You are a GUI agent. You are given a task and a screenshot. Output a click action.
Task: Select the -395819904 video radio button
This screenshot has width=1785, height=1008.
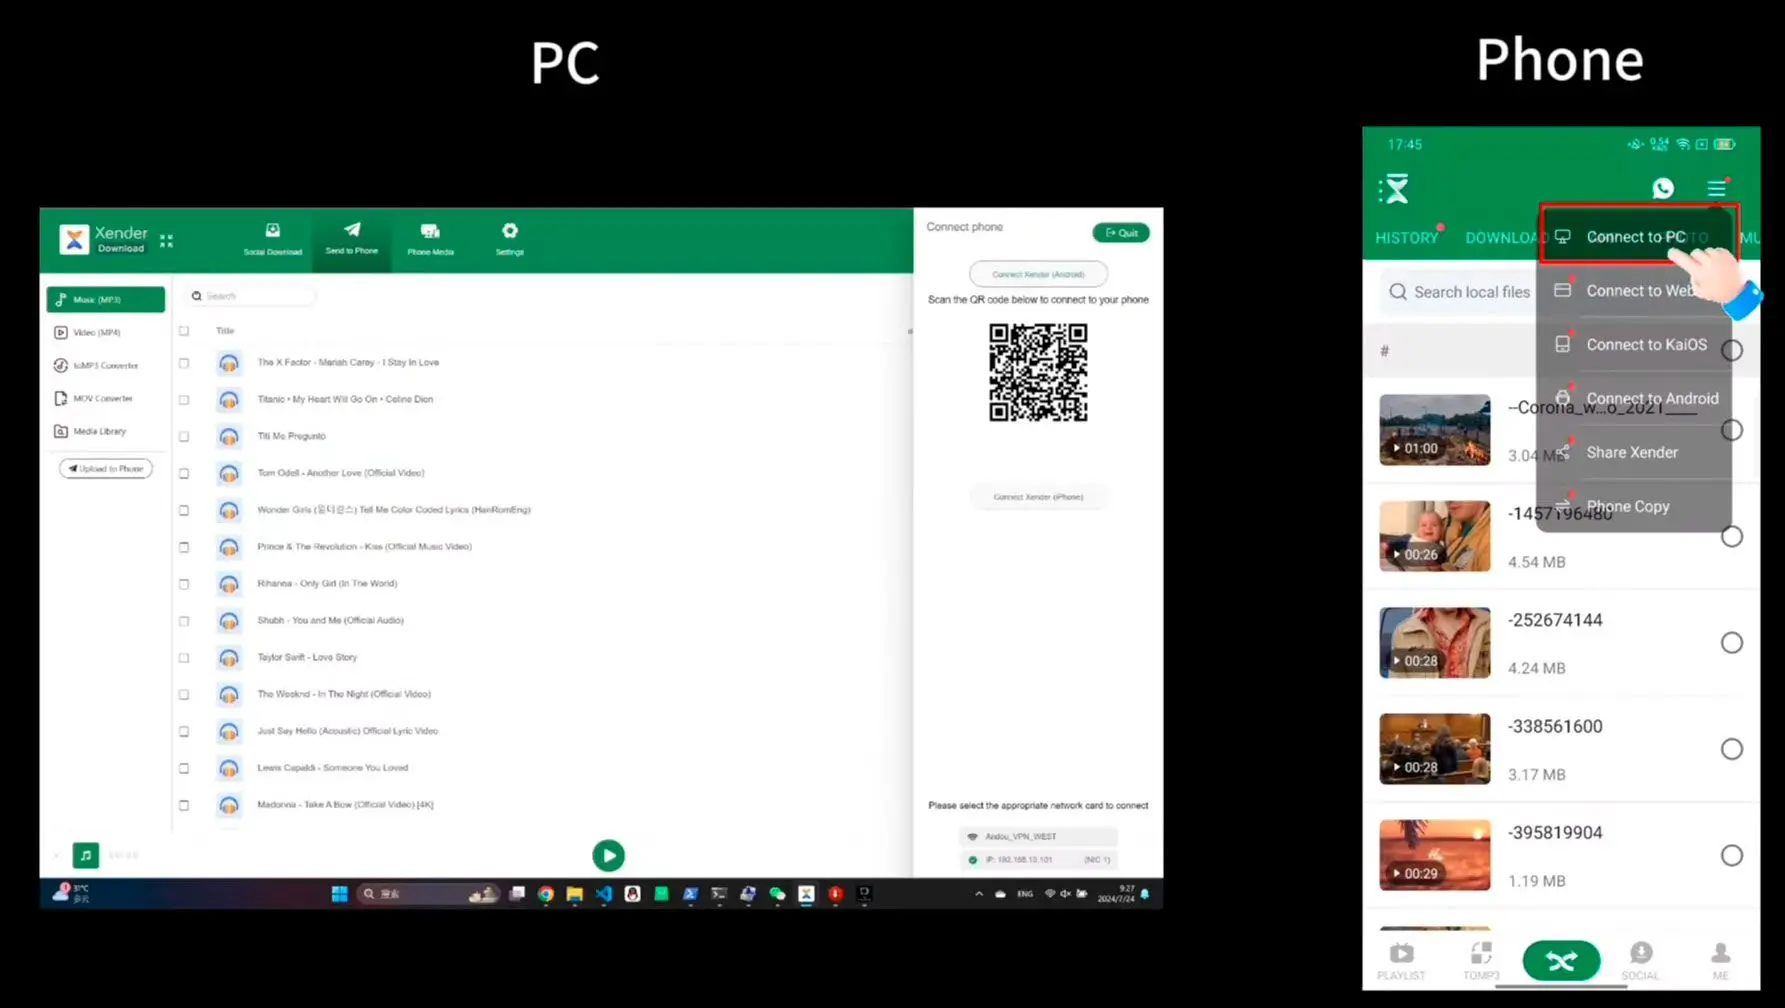pos(1732,856)
